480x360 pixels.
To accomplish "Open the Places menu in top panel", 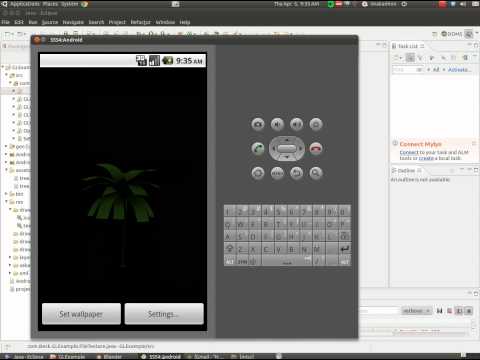I will tap(50, 4).
